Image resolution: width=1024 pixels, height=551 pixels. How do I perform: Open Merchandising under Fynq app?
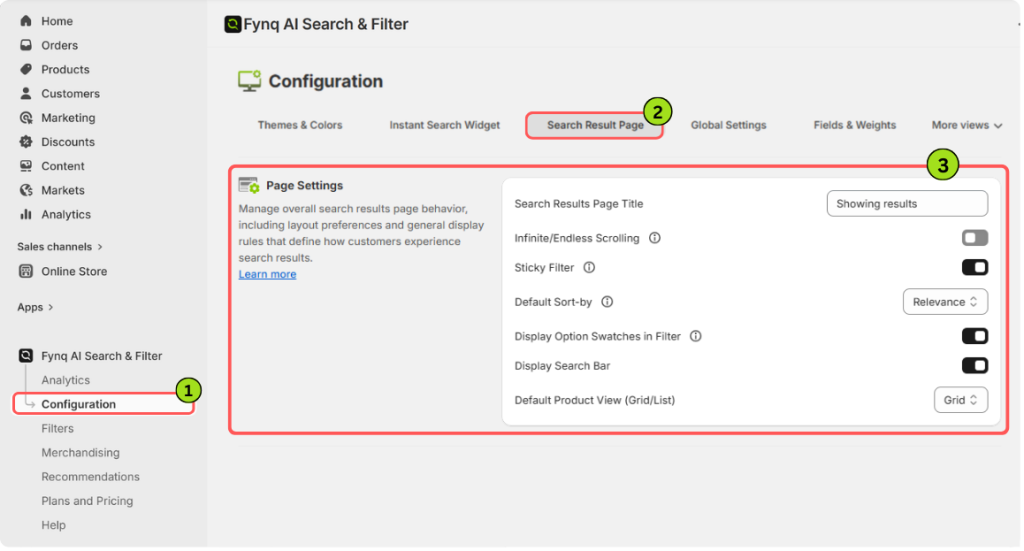coord(80,452)
